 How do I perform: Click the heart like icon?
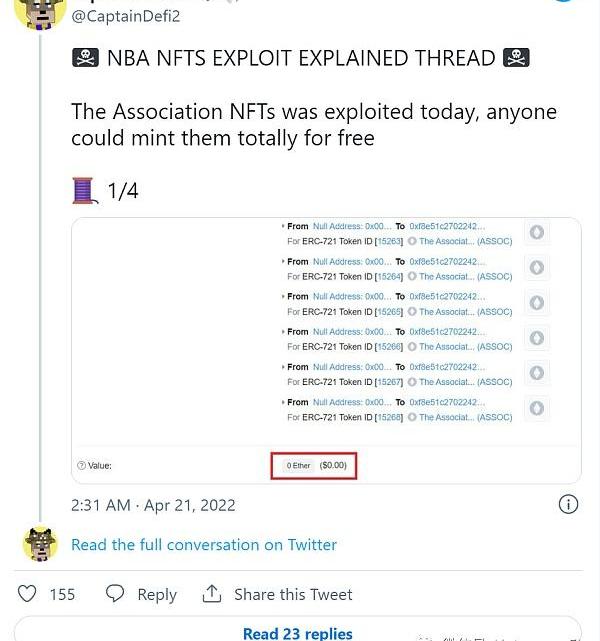28,594
